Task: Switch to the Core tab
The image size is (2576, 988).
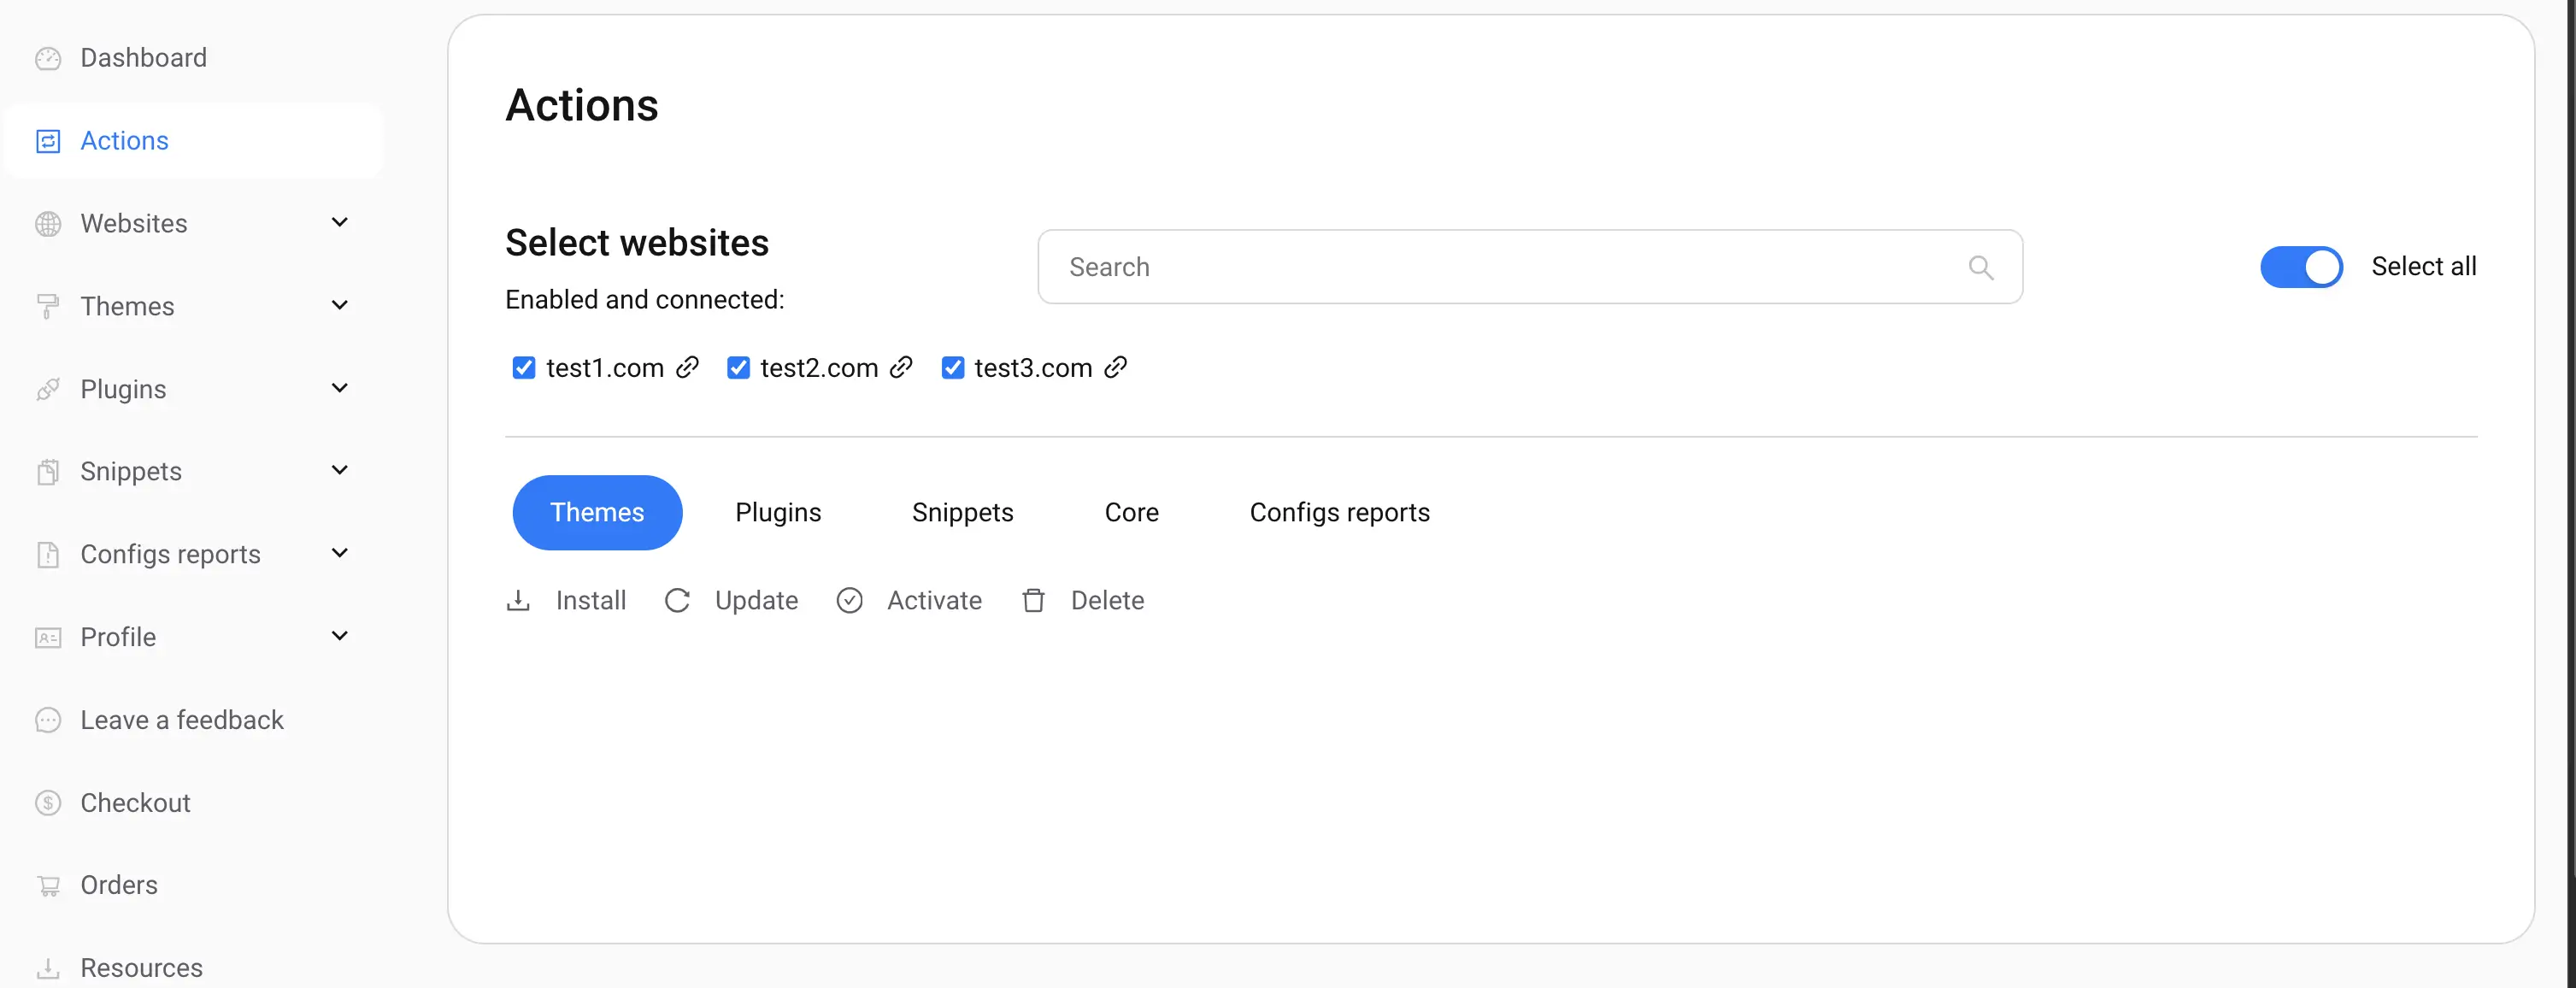Action: click(x=1131, y=512)
